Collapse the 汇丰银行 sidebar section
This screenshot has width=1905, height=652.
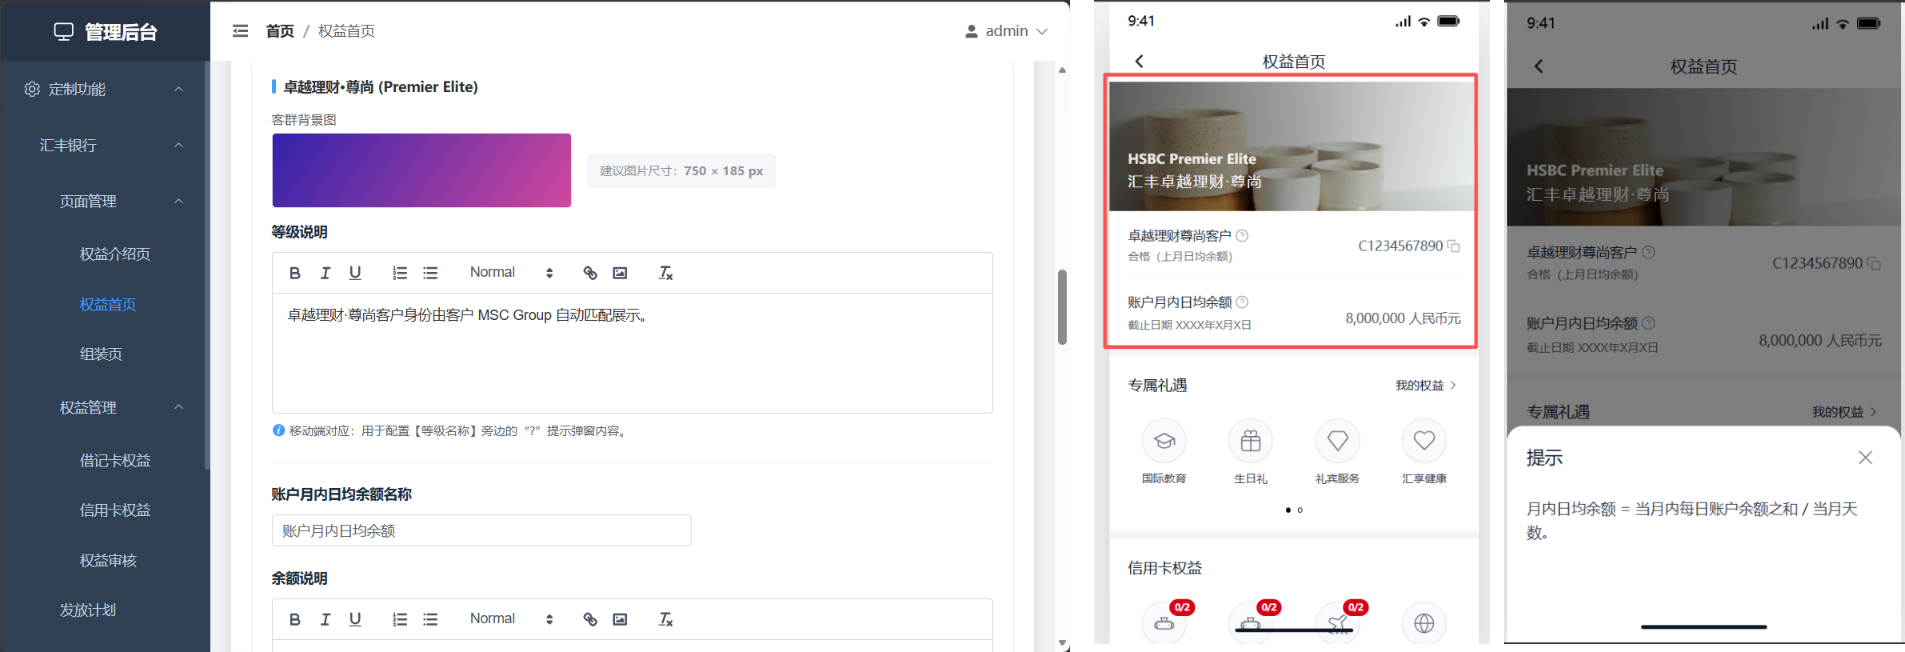pyautogui.click(x=179, y=145)
